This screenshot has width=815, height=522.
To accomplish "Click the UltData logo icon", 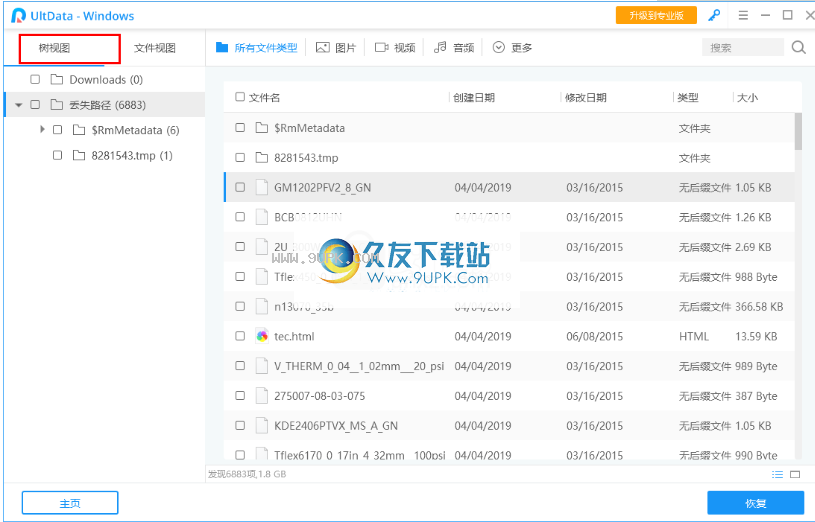I will (x=18, y=16).
